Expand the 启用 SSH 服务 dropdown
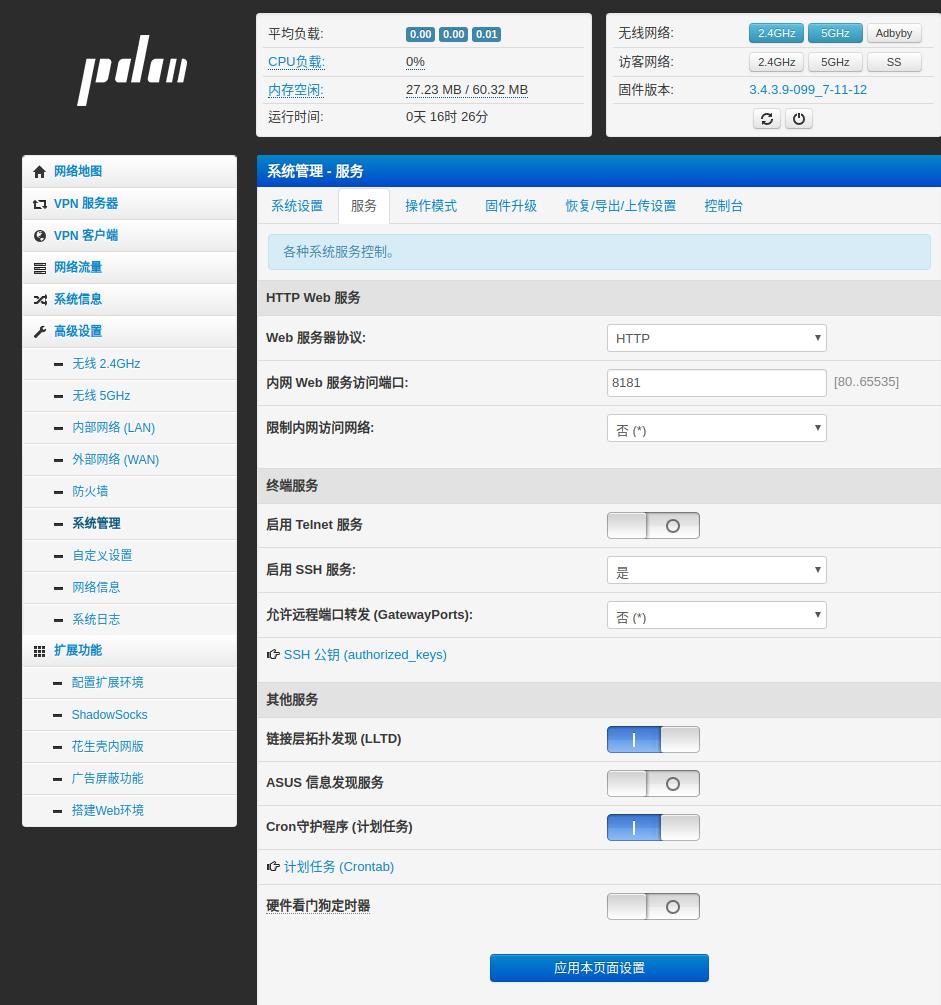This screenshot has width=941, height=1005. (x=716, y=571)
